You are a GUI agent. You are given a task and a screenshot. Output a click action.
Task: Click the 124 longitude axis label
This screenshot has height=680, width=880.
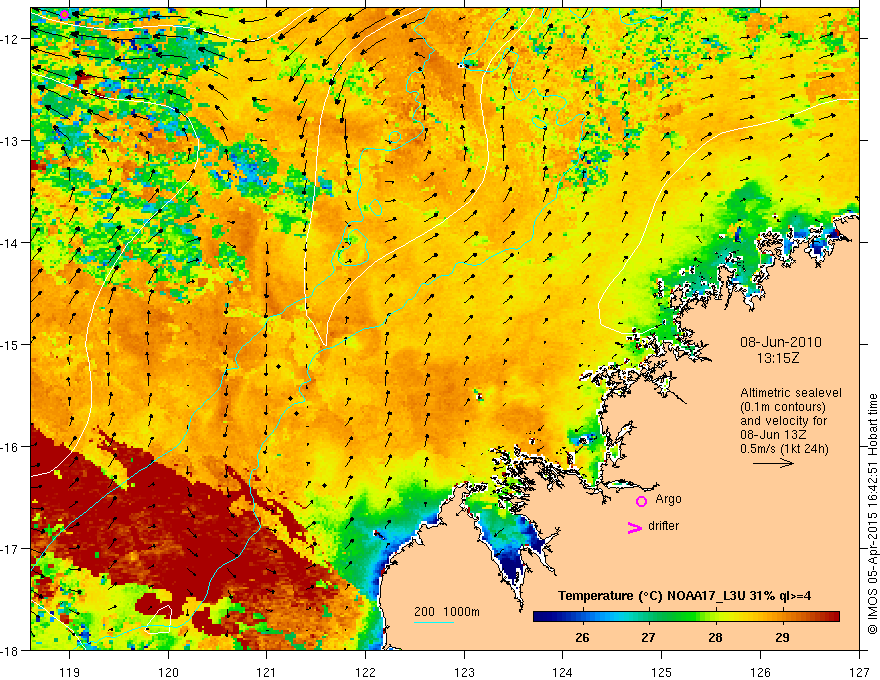(563, 672)
